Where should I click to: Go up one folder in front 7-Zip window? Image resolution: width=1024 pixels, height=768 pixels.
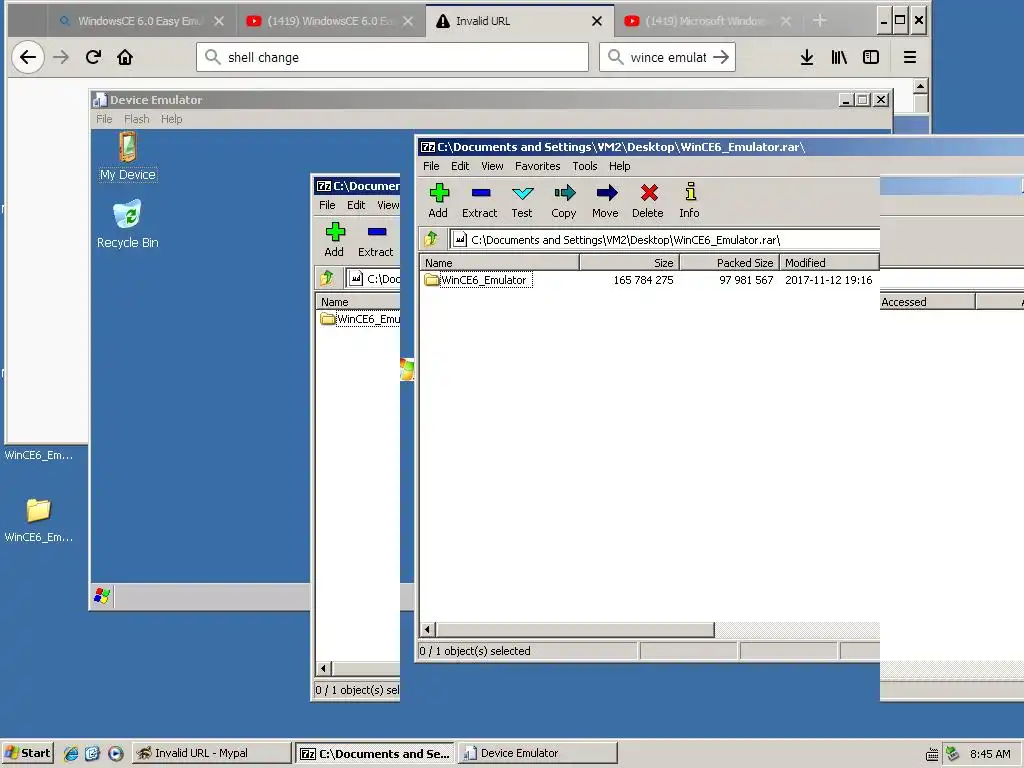[432, 240]
